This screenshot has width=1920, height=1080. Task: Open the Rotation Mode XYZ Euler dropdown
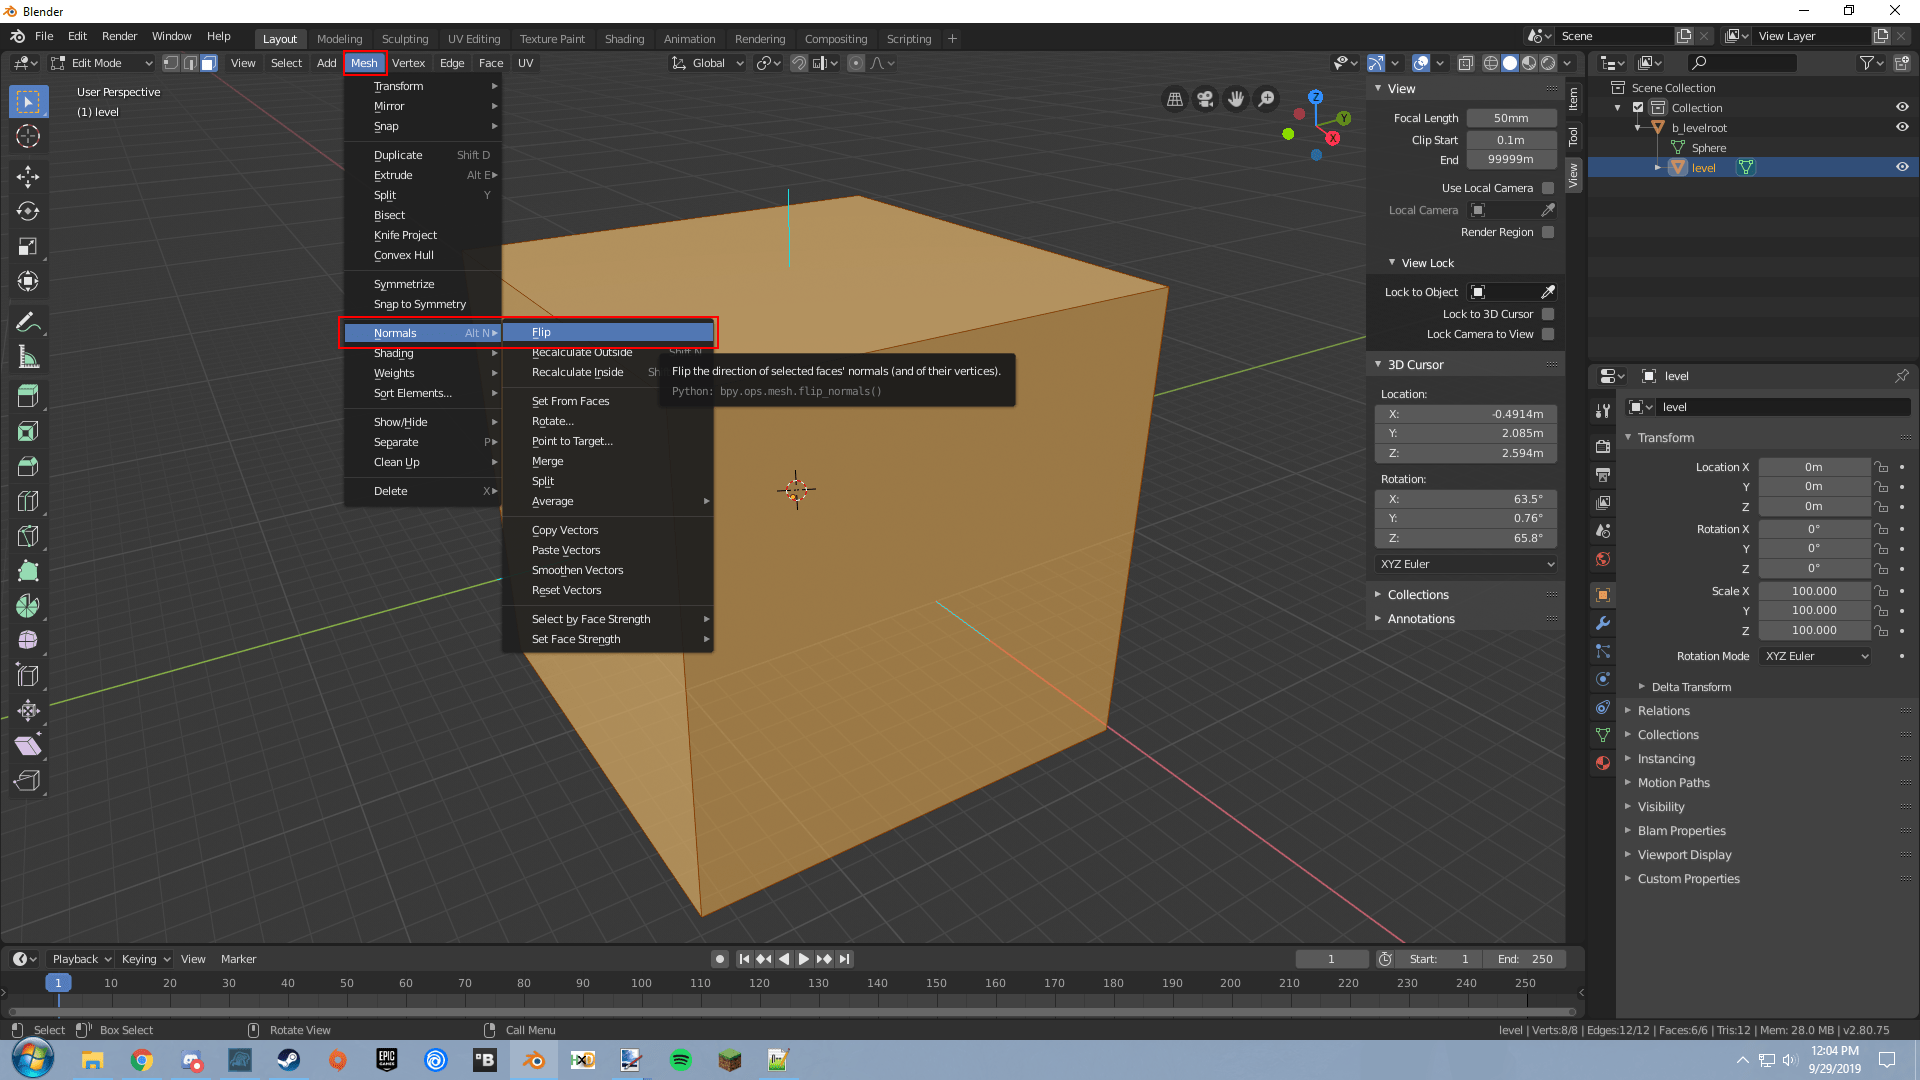[x=1814, y=656]
